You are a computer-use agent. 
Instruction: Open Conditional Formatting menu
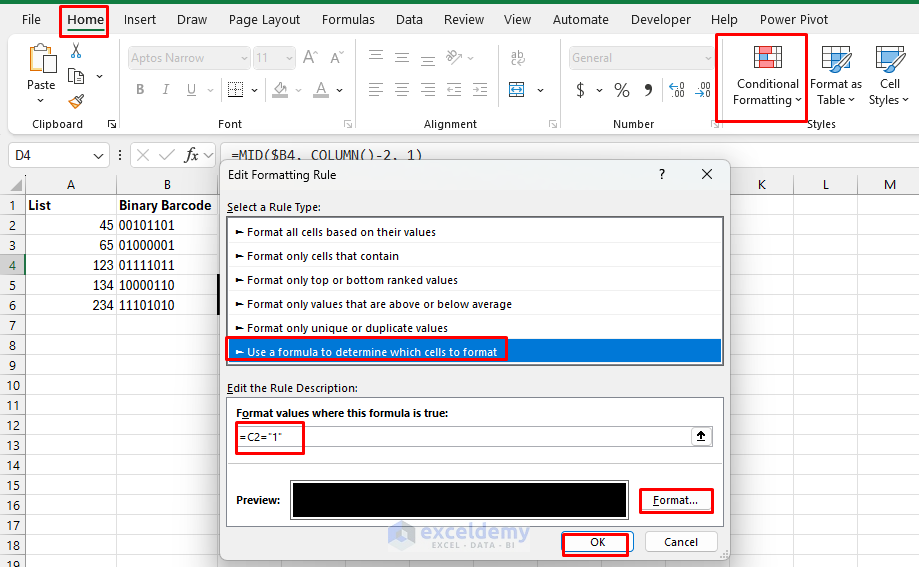coord(767,77)
